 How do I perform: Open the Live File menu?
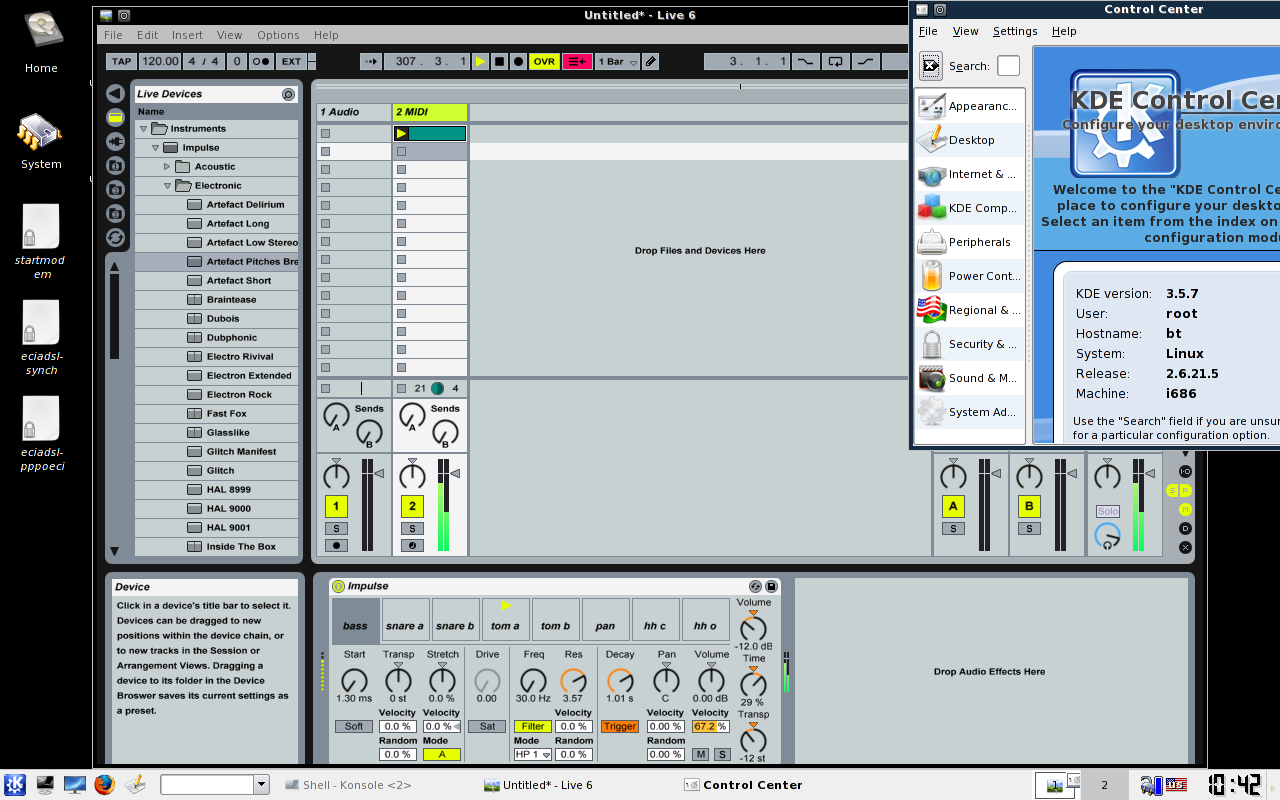point(113,35)
